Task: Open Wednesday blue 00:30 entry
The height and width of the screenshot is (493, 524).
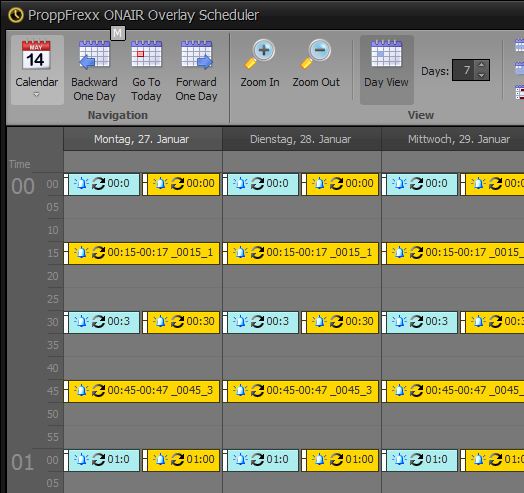Action: 420,322
